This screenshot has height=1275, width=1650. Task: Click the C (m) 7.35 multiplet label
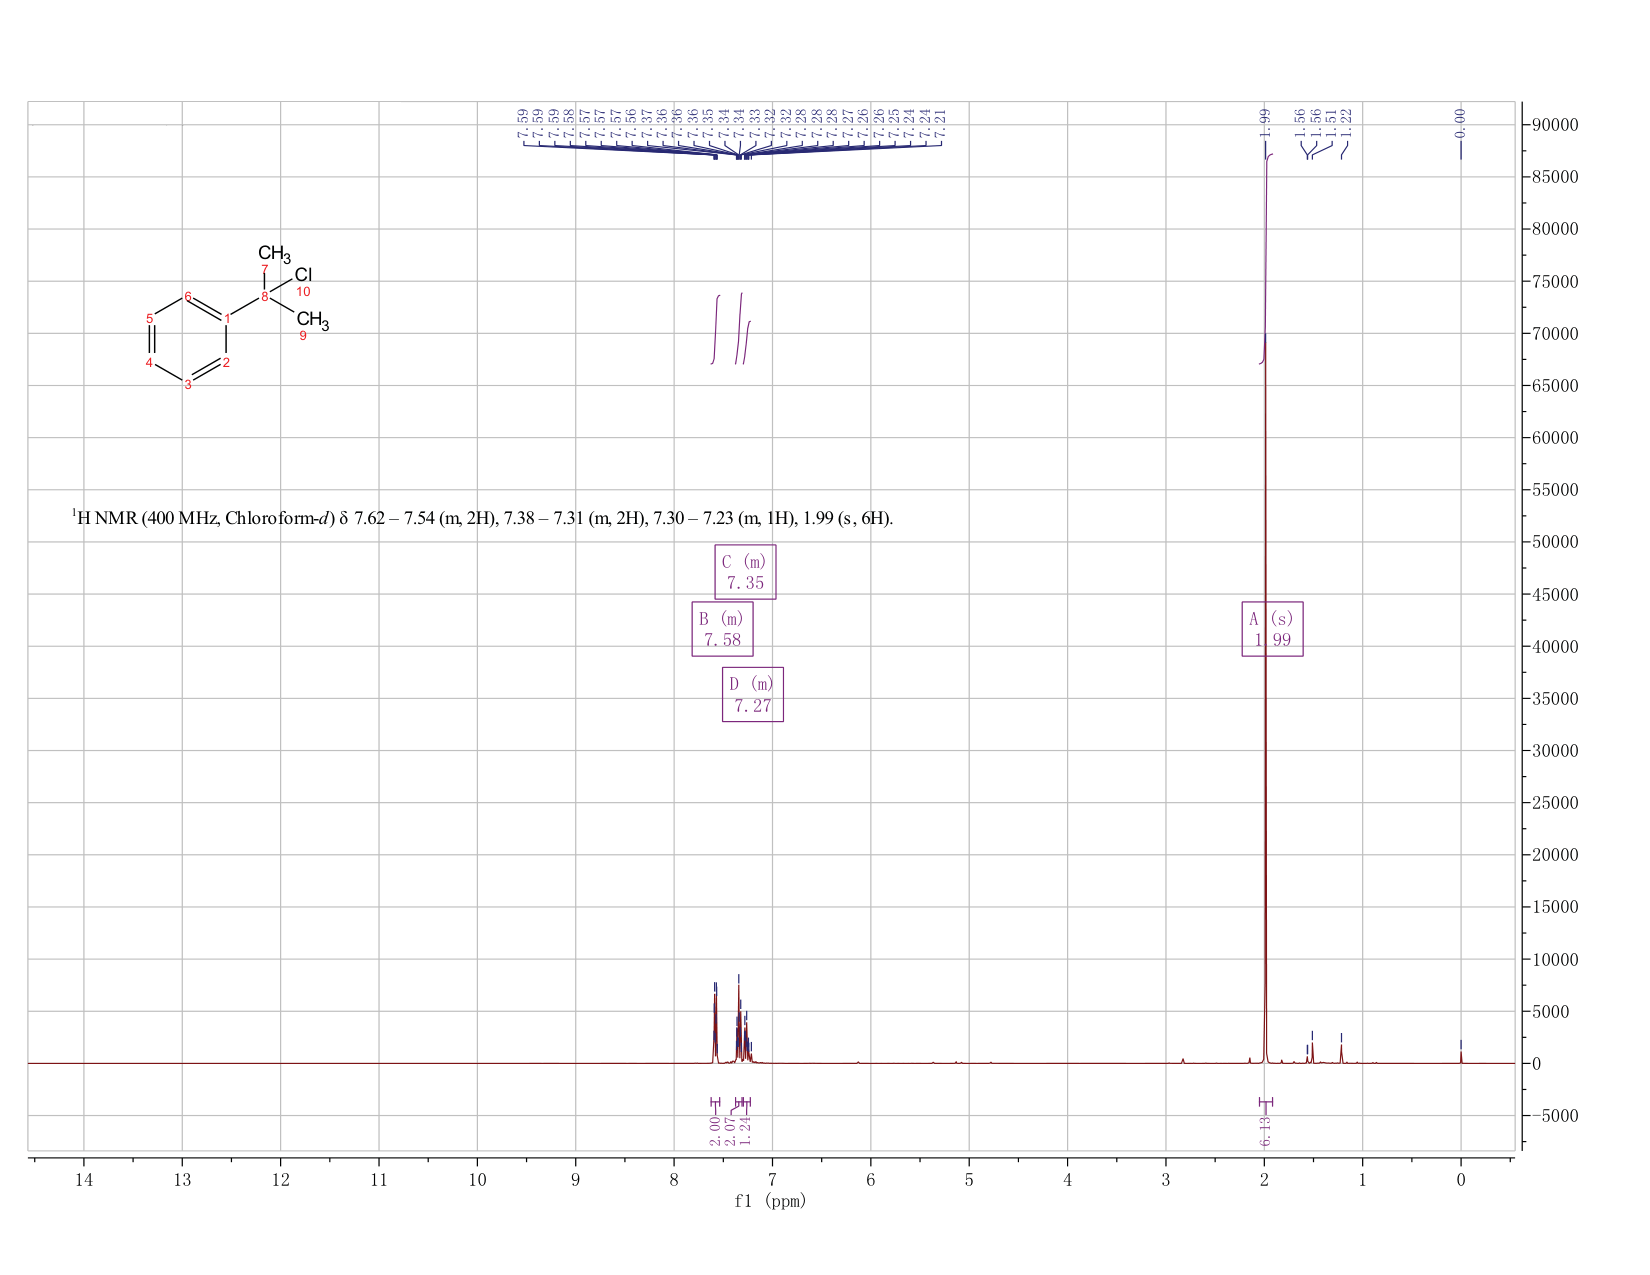point(745,572)
